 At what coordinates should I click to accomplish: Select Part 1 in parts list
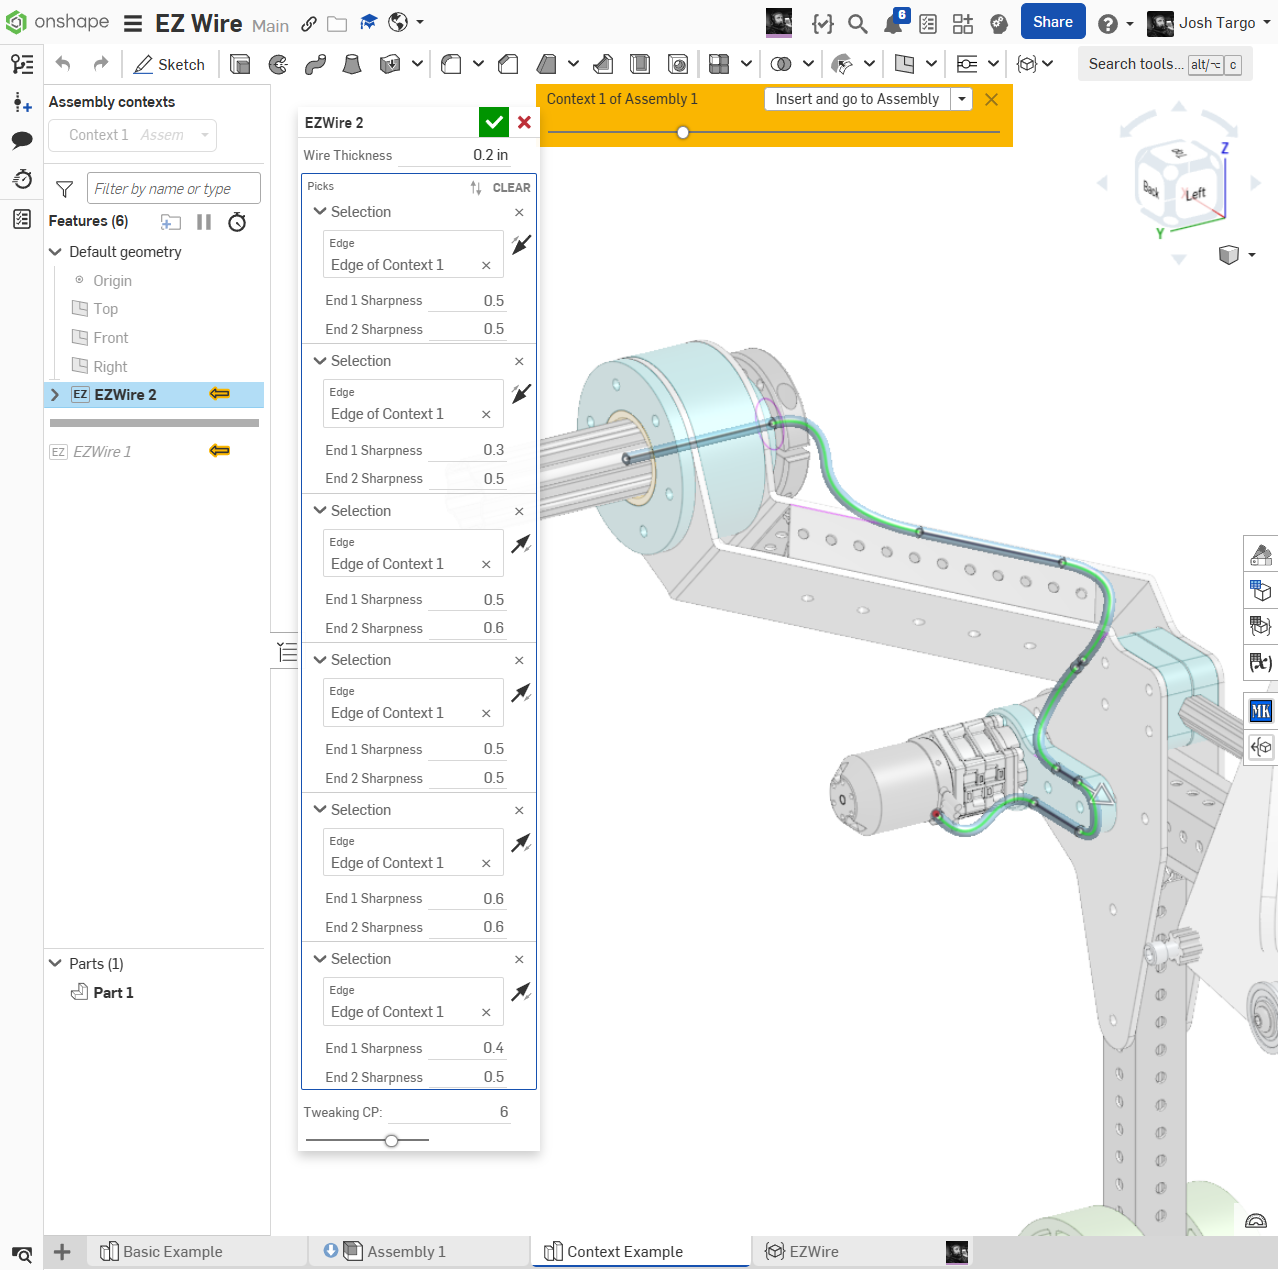[113, 993]
